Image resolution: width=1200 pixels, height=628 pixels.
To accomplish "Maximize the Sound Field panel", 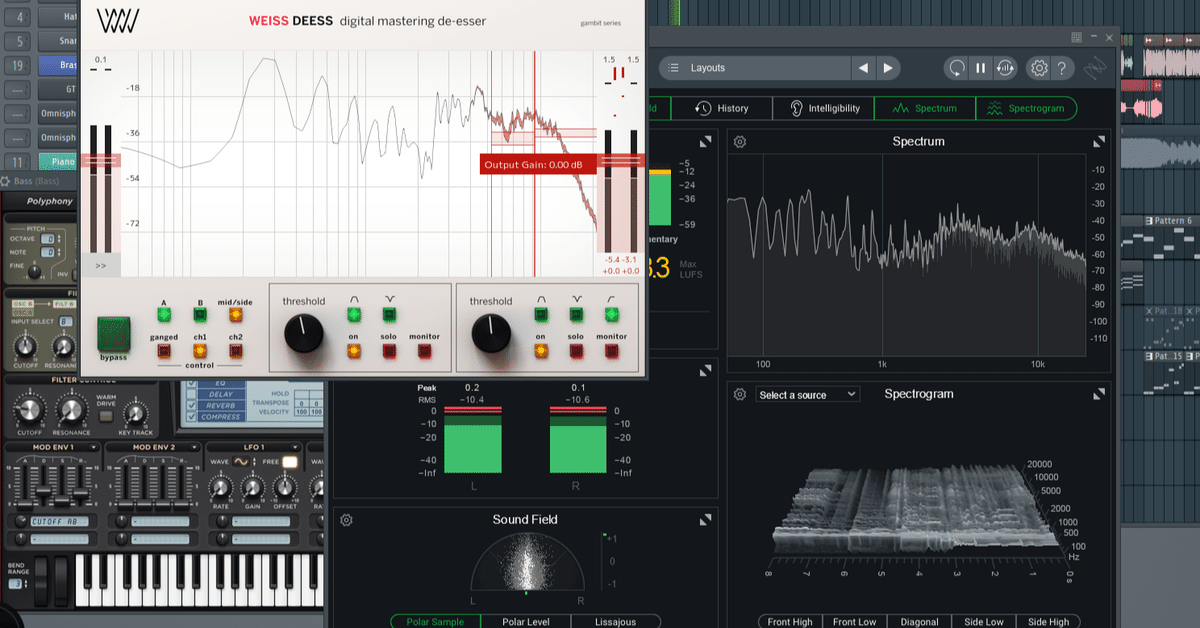I will click(706, 520).
